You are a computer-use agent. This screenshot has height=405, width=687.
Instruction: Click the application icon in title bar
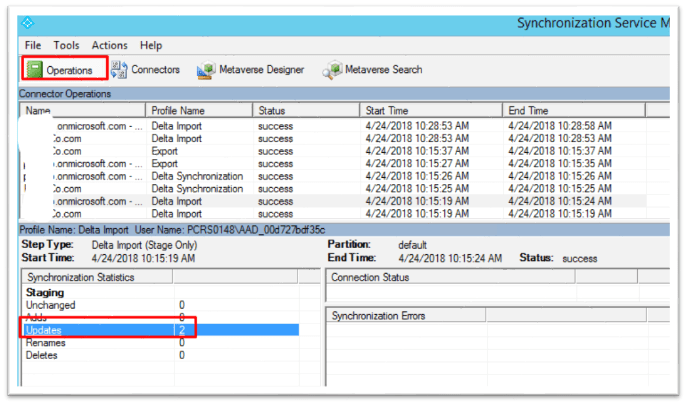point(28,22)
